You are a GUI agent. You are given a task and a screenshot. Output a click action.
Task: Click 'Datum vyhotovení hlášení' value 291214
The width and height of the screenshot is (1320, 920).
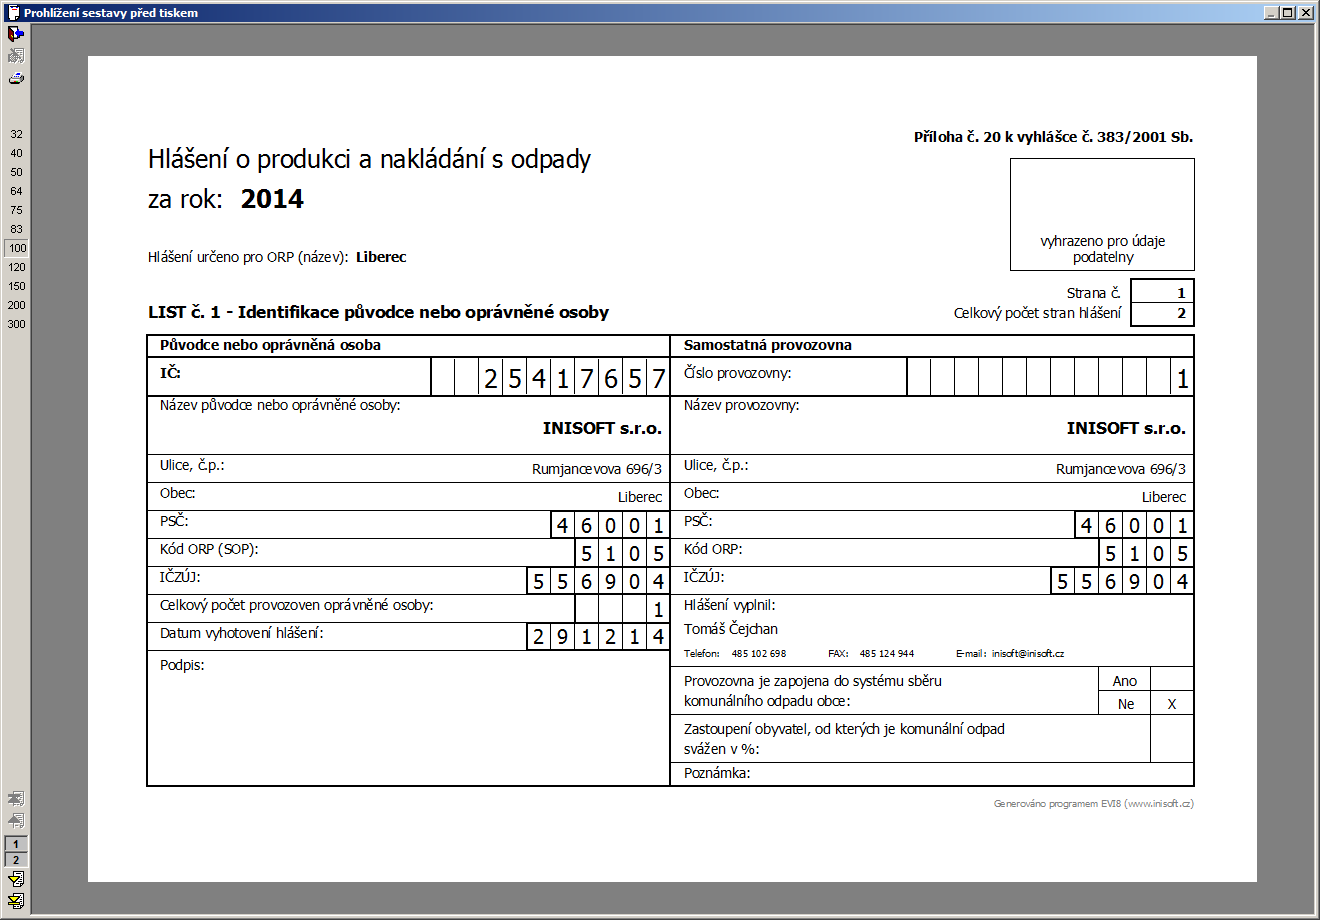click(598, 637)
